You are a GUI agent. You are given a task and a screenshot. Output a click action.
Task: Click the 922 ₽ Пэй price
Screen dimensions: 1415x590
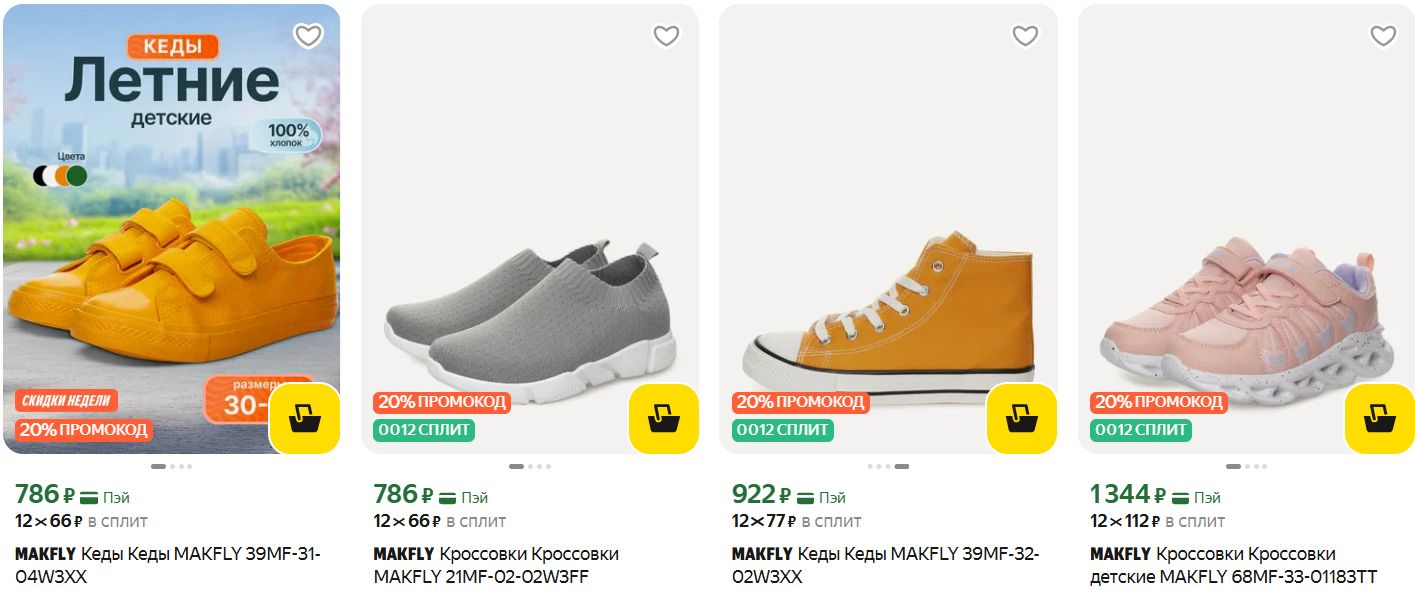(788, 495)
